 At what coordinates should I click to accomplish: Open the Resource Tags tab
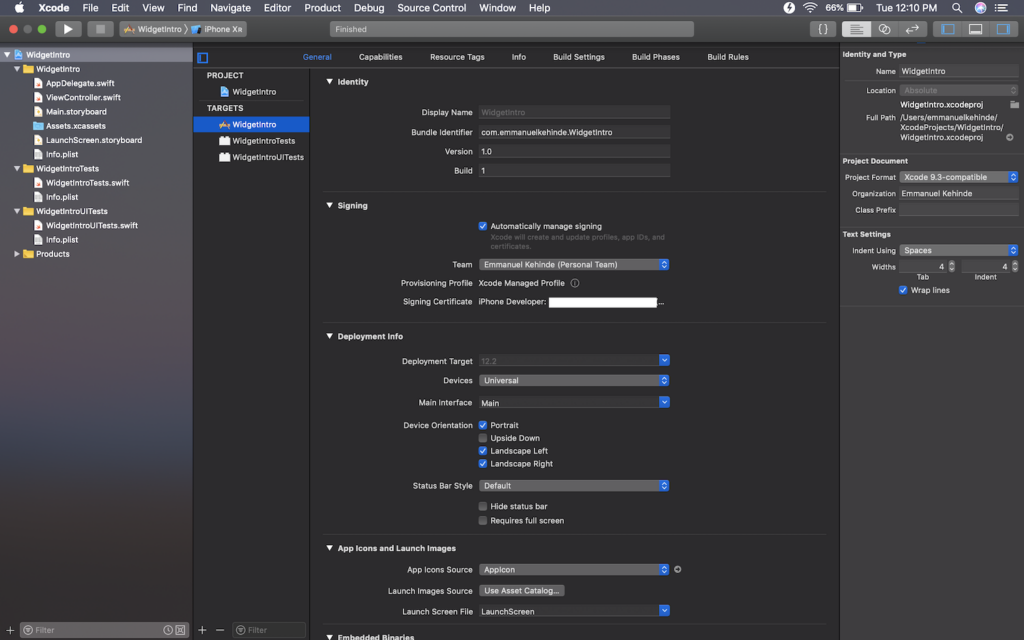(x=457, y=57)
